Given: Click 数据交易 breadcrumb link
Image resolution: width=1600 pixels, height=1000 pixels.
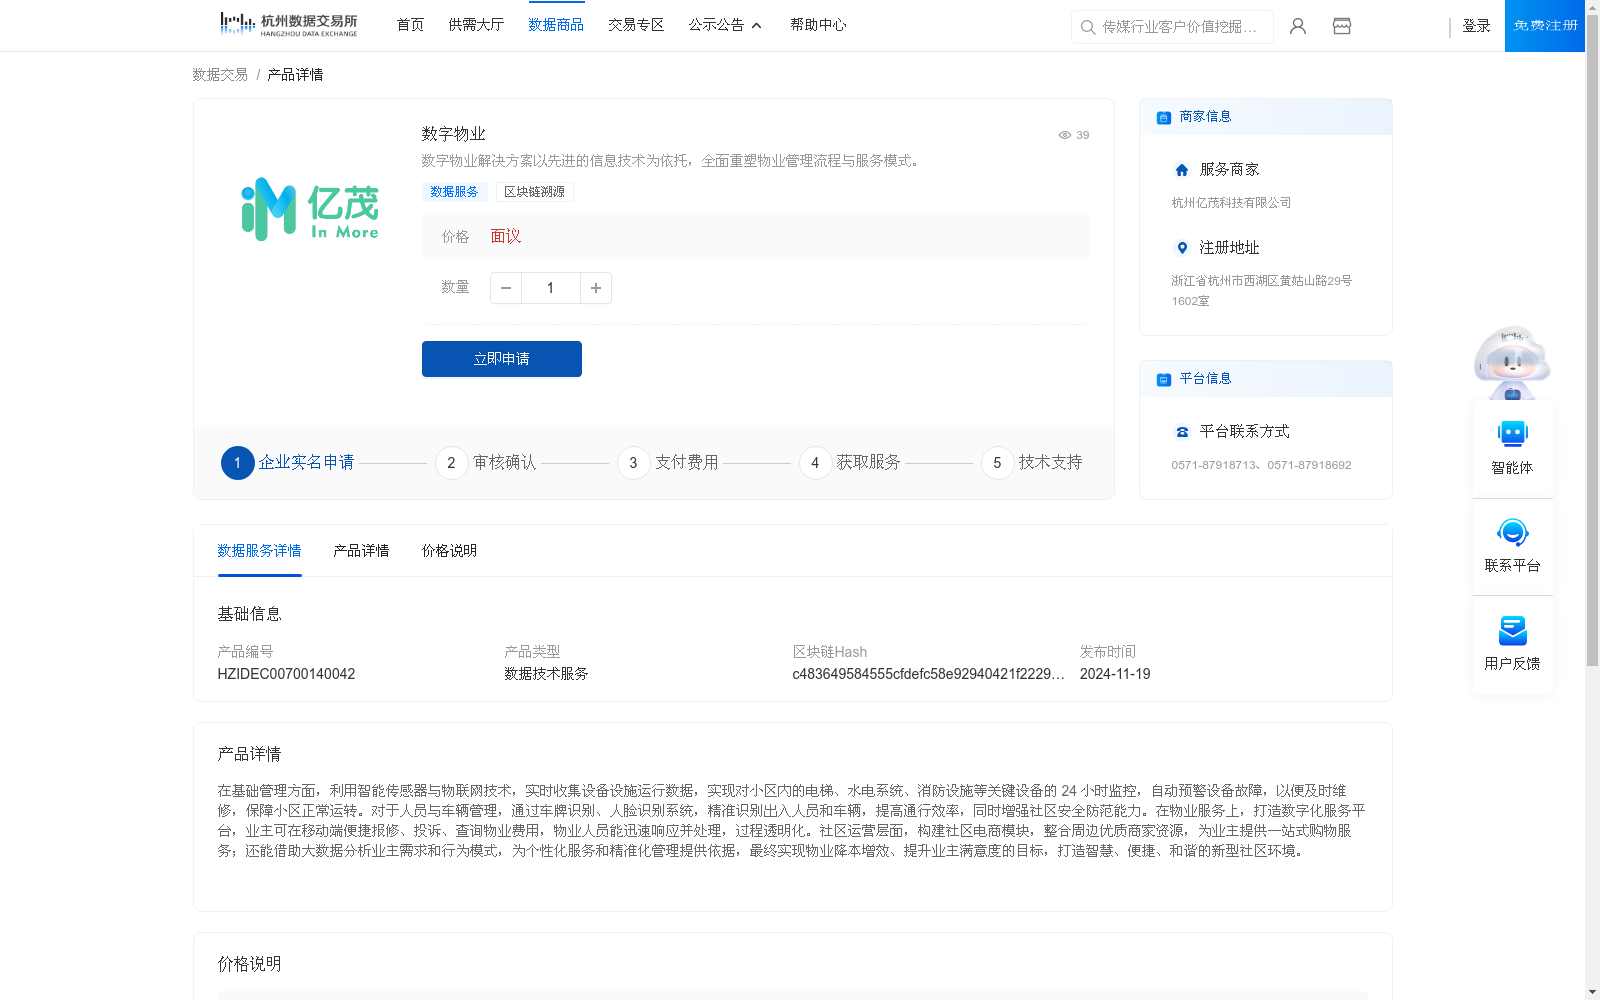Looking at the screenshot, I should (x=220, y=75).
